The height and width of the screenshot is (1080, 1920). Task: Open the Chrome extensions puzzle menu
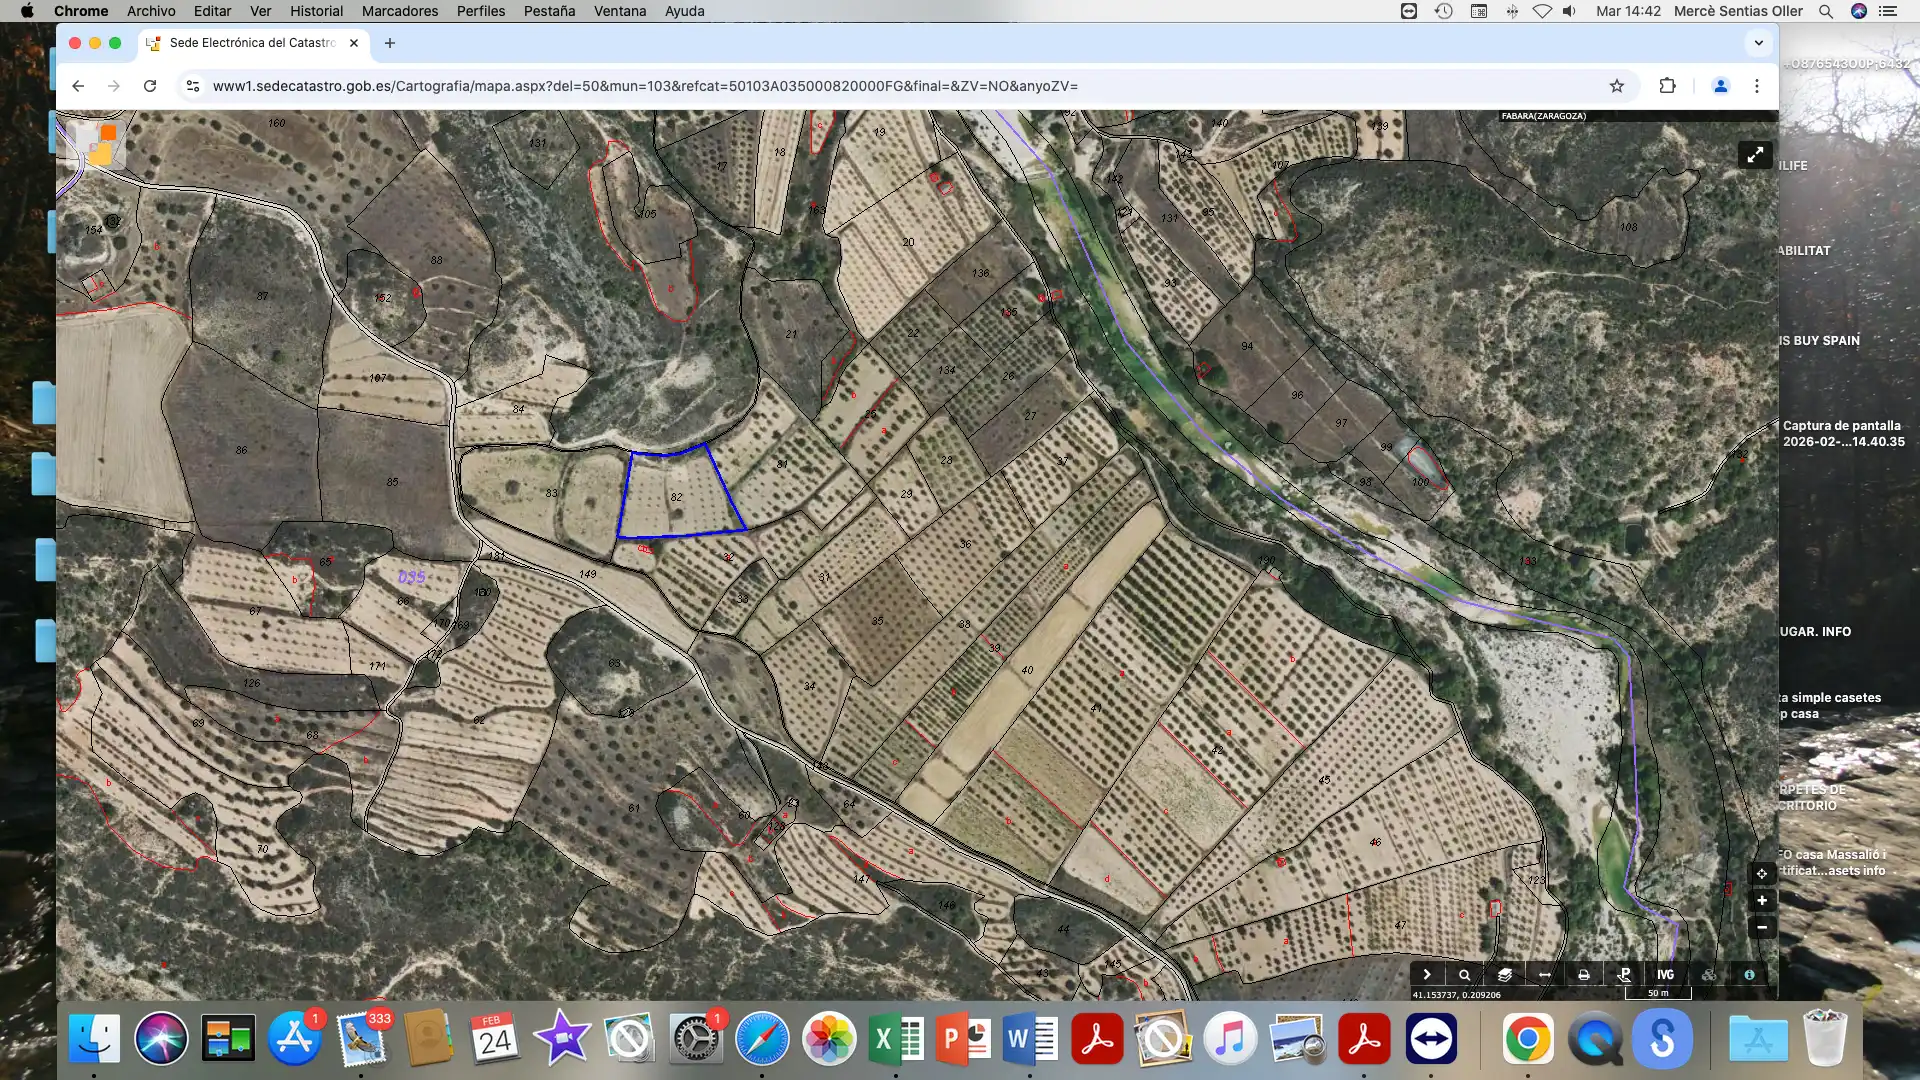pyautogui.click(x=1667, y=86)
